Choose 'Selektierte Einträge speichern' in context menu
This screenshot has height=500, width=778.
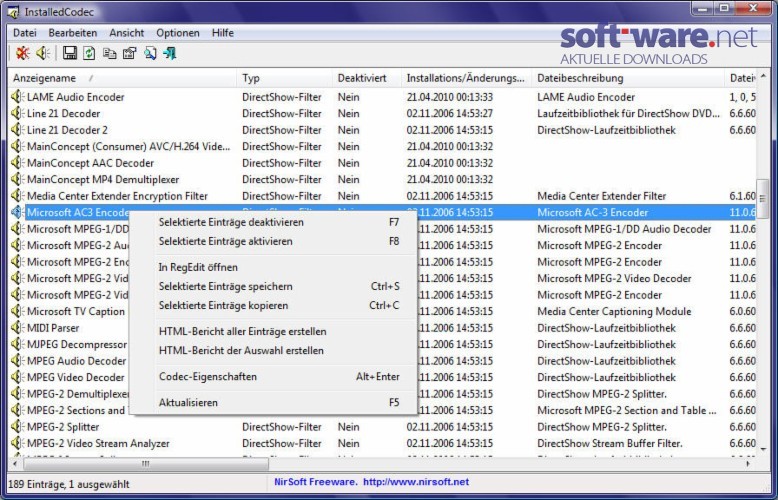pos(273,286)
